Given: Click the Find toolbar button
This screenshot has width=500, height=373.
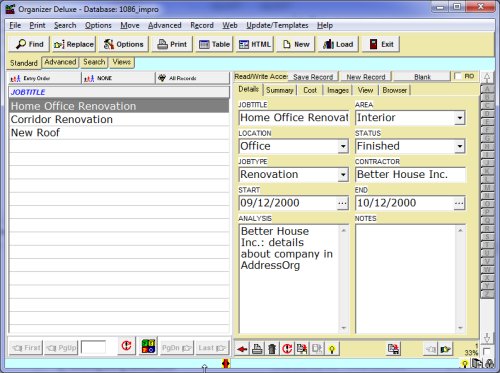Looking at the screenshot, I should pyautogui.click(x=29, y=44).
